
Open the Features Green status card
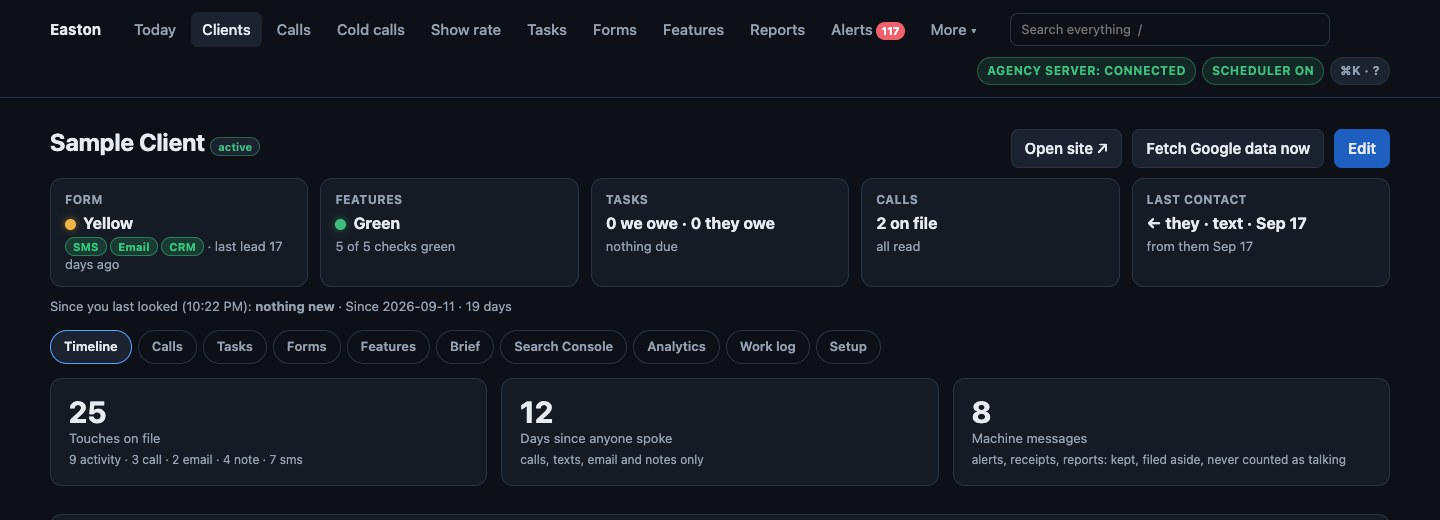[x=449, y=232]
